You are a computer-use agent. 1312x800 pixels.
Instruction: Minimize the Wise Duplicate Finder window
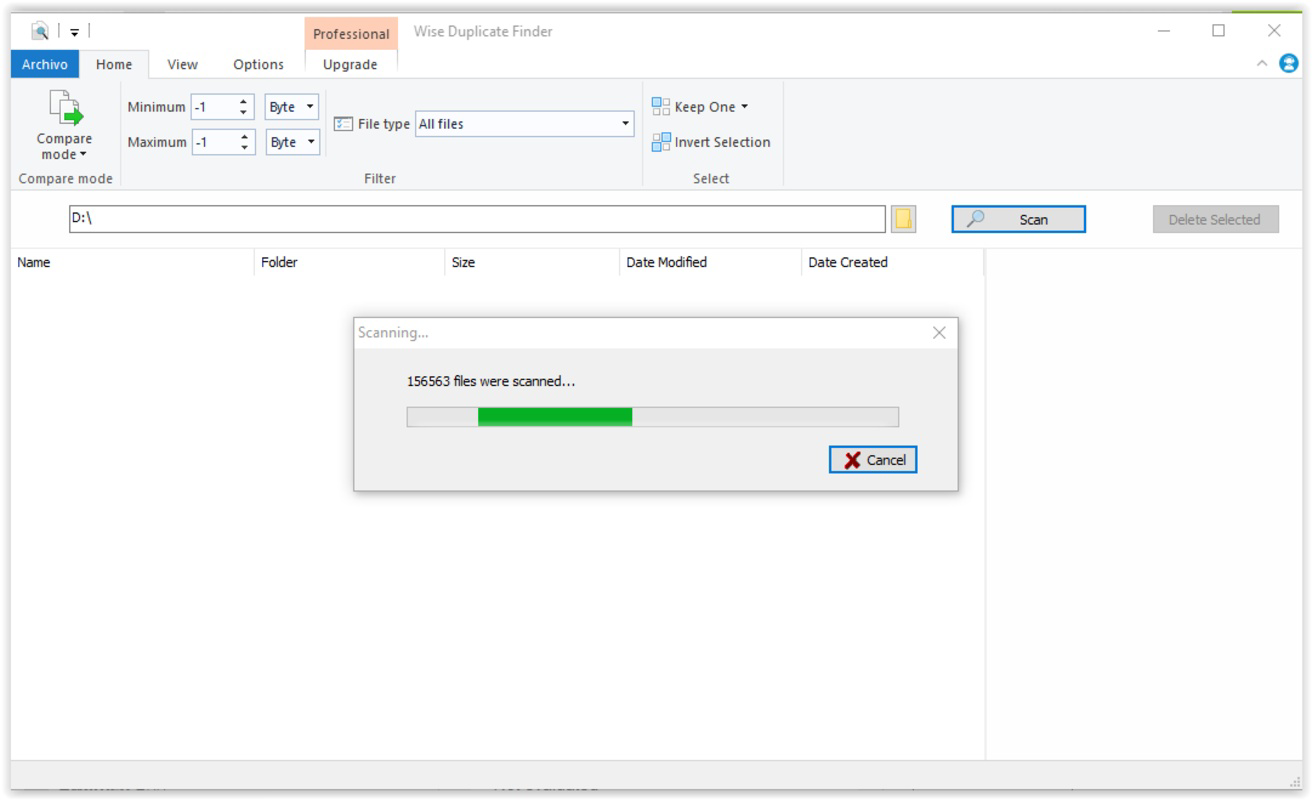pos(1163,31)
